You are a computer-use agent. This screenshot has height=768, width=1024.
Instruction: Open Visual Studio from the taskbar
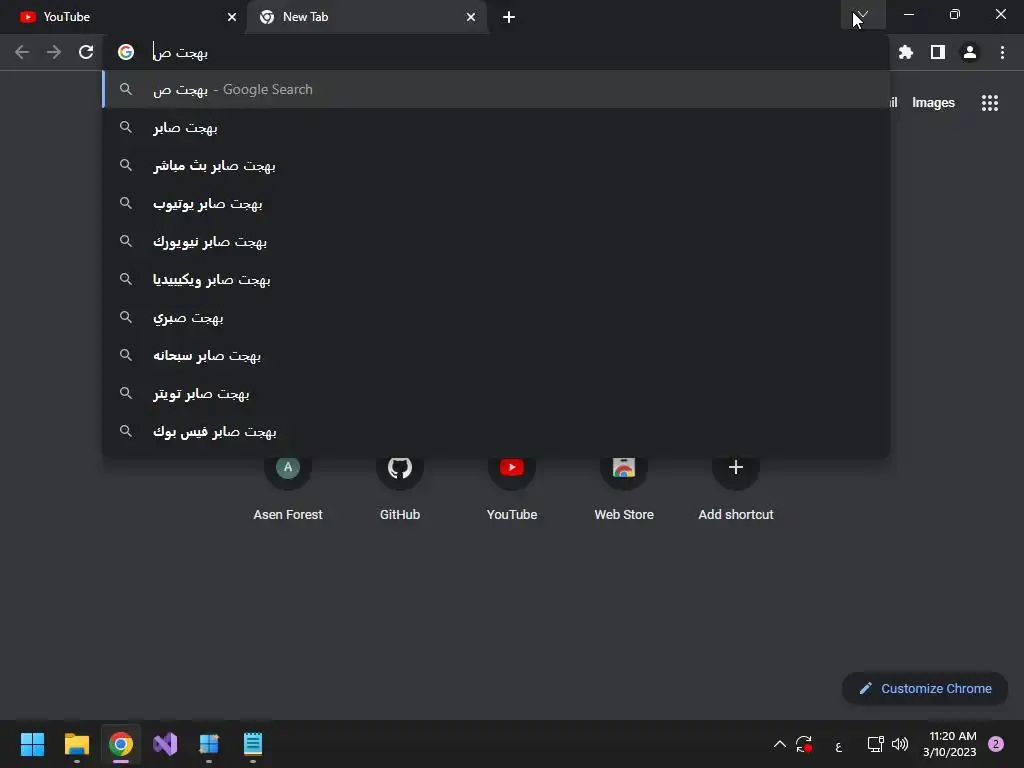[165, 744]
